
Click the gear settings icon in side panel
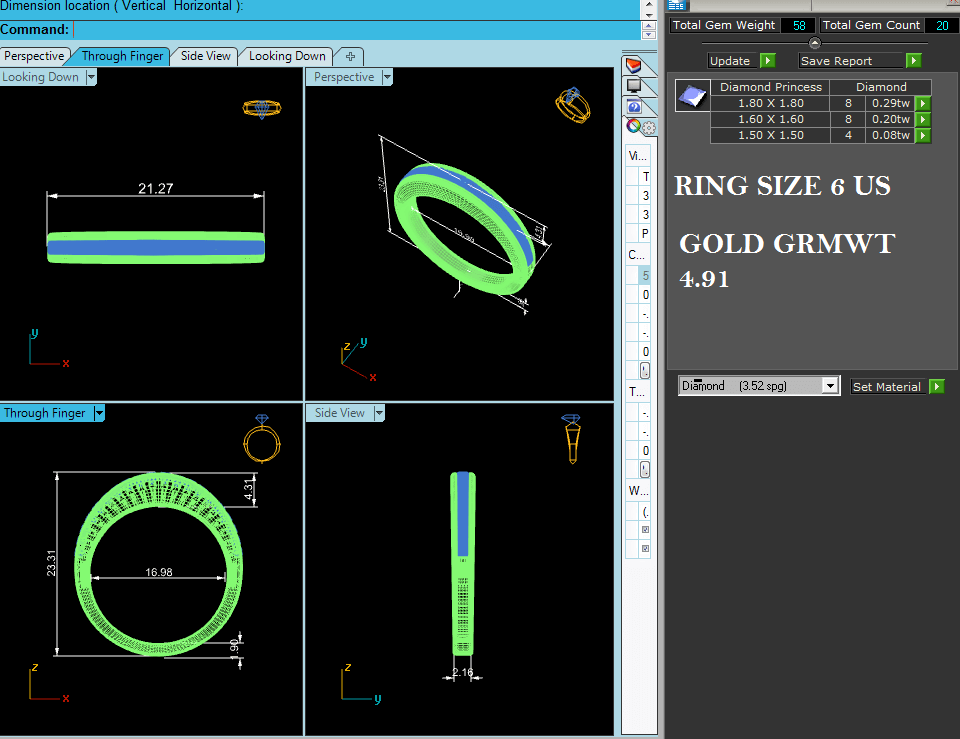(648, 128)
